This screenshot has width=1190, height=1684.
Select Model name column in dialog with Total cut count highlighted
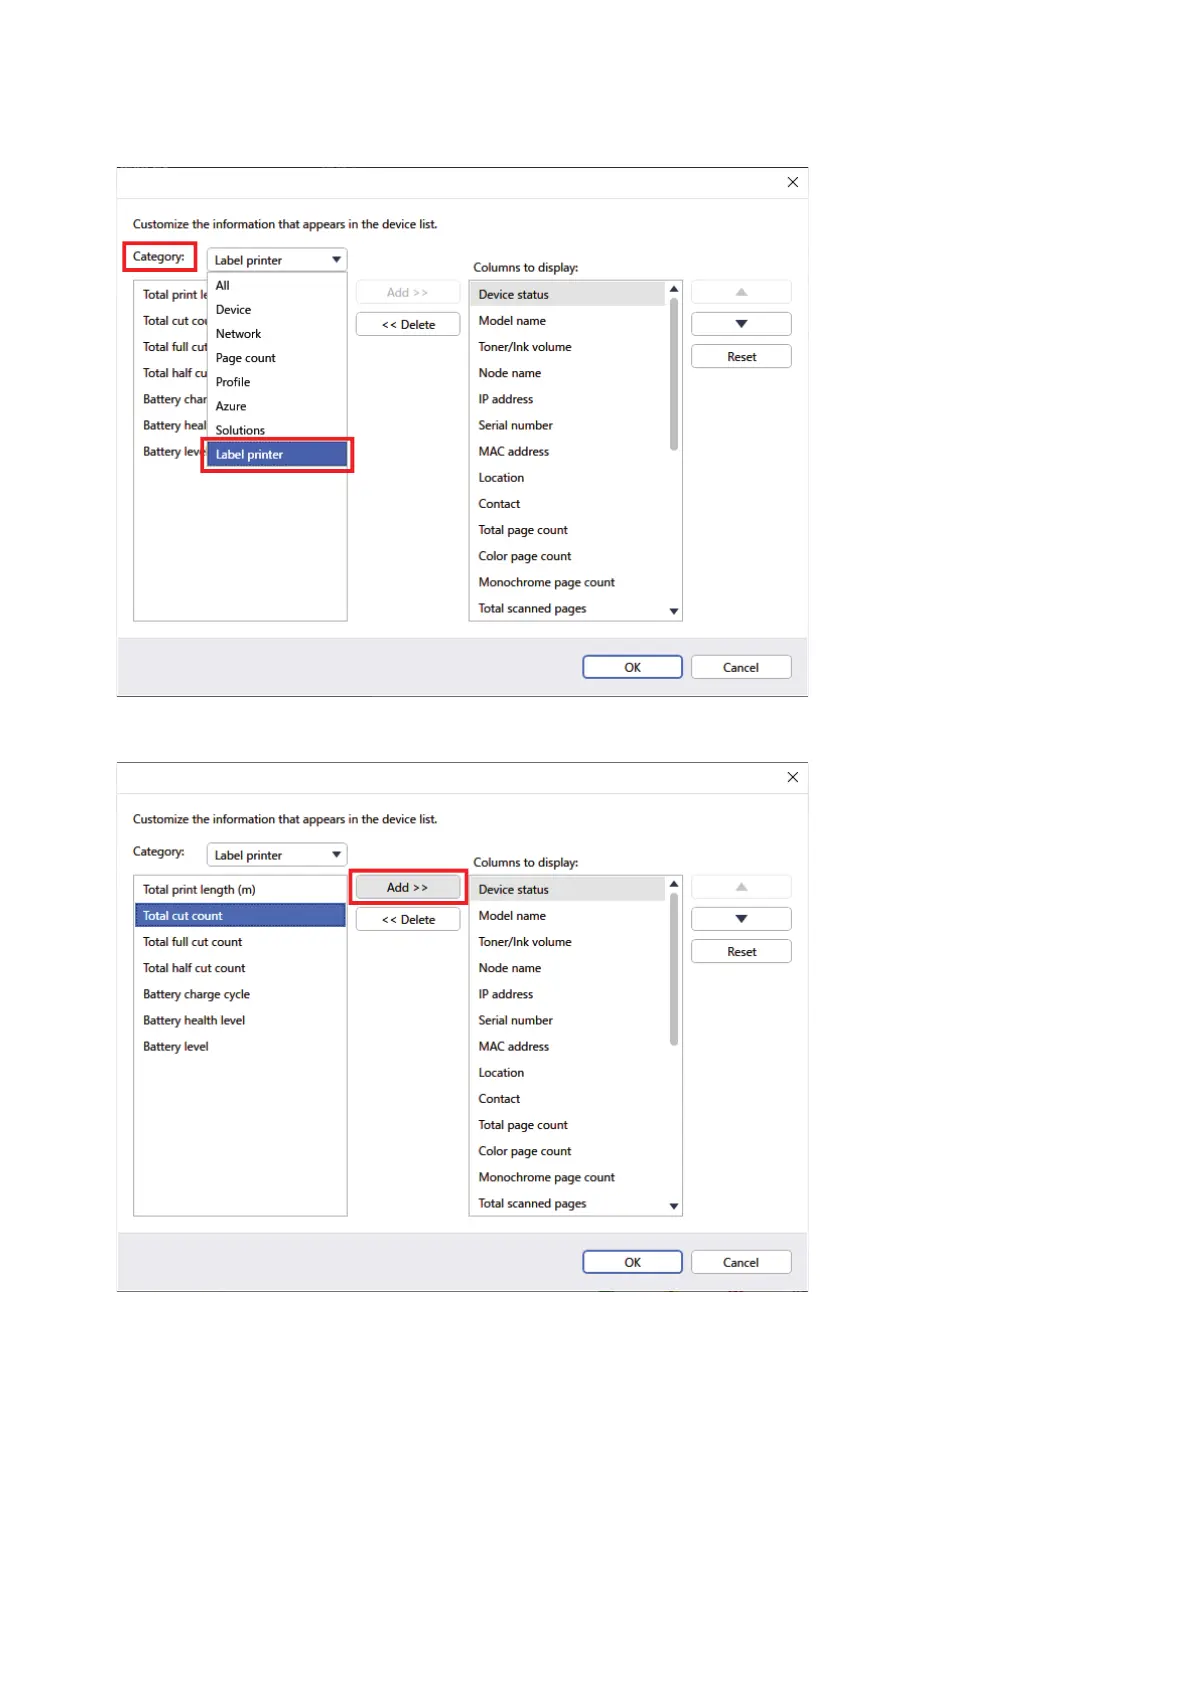pos(568,915)
